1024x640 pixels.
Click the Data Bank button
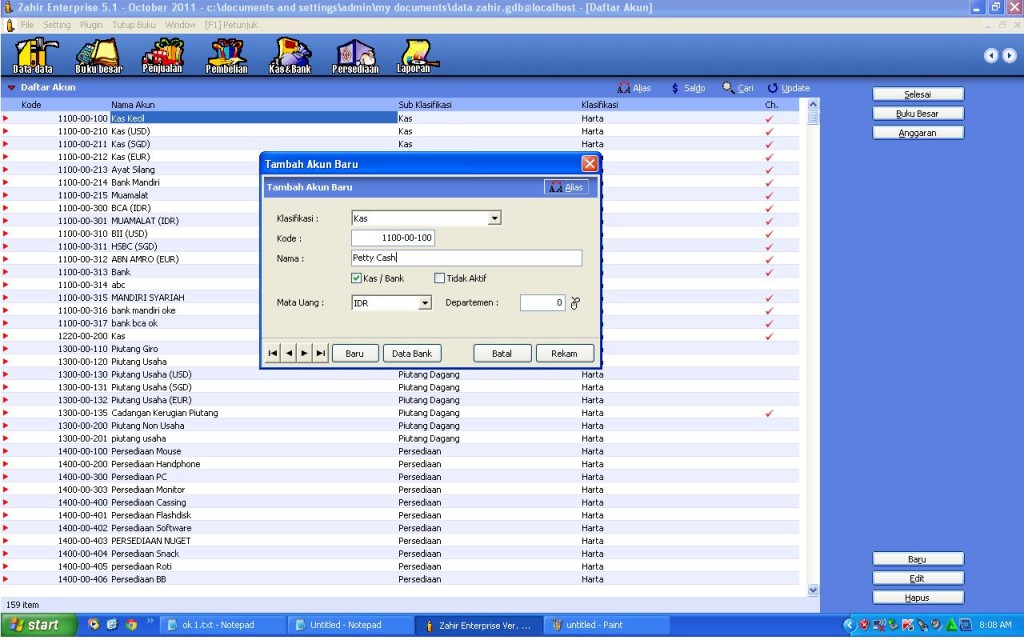click(x=412, y=353)
